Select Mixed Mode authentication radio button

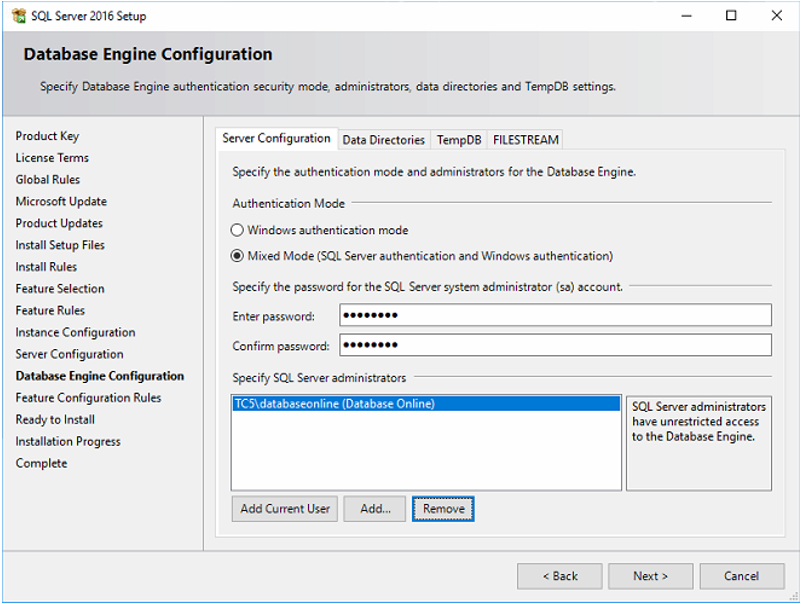click(237, 256)
